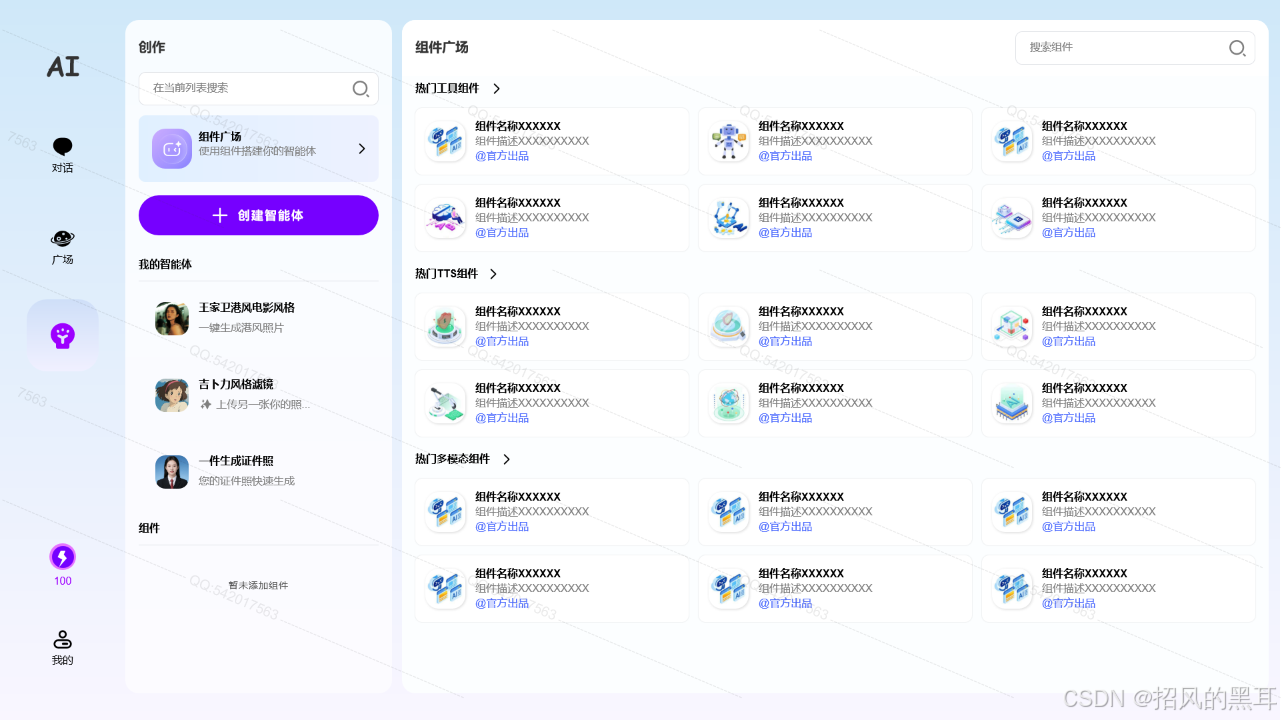Select the robot icon in 热门工具组件

pos(729,141)
